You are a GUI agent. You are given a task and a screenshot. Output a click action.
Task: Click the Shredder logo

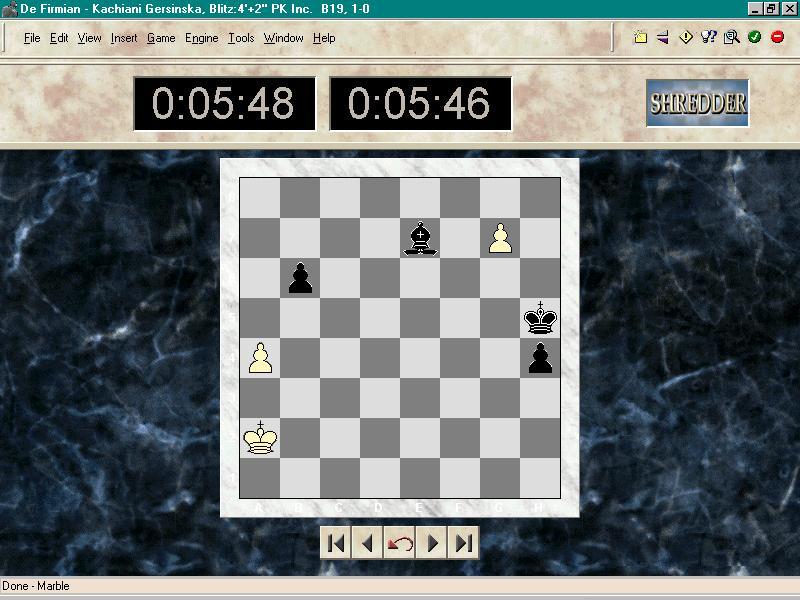click(697, 103)
